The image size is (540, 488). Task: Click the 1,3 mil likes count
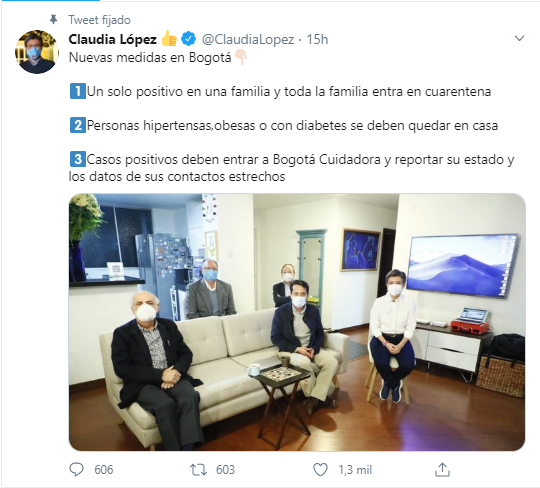click(355, 470)
